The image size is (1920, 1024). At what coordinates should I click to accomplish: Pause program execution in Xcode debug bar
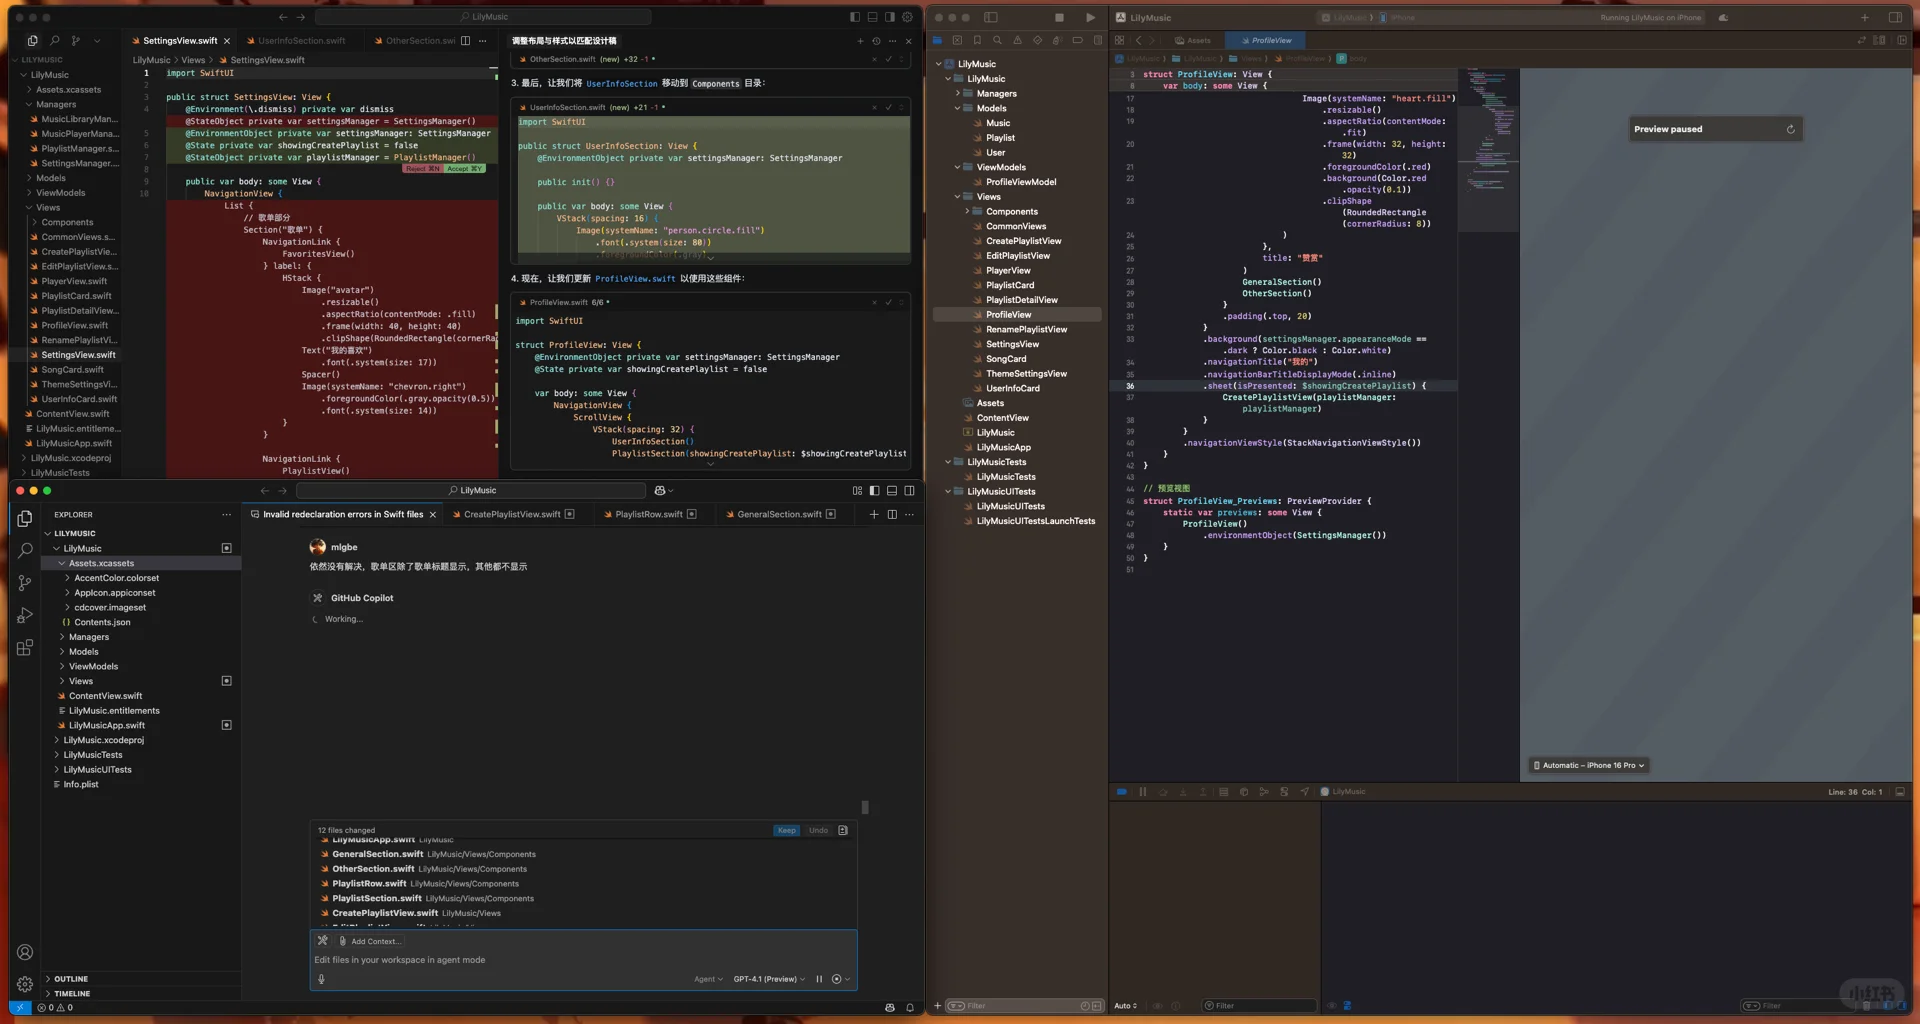[x=1142, y=792]
